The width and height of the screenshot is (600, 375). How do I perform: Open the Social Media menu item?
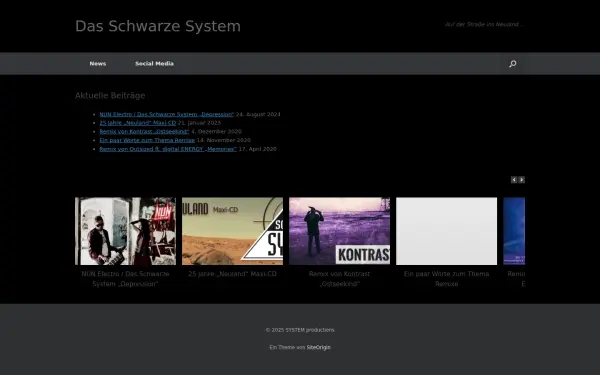click(x=154, y=64)
